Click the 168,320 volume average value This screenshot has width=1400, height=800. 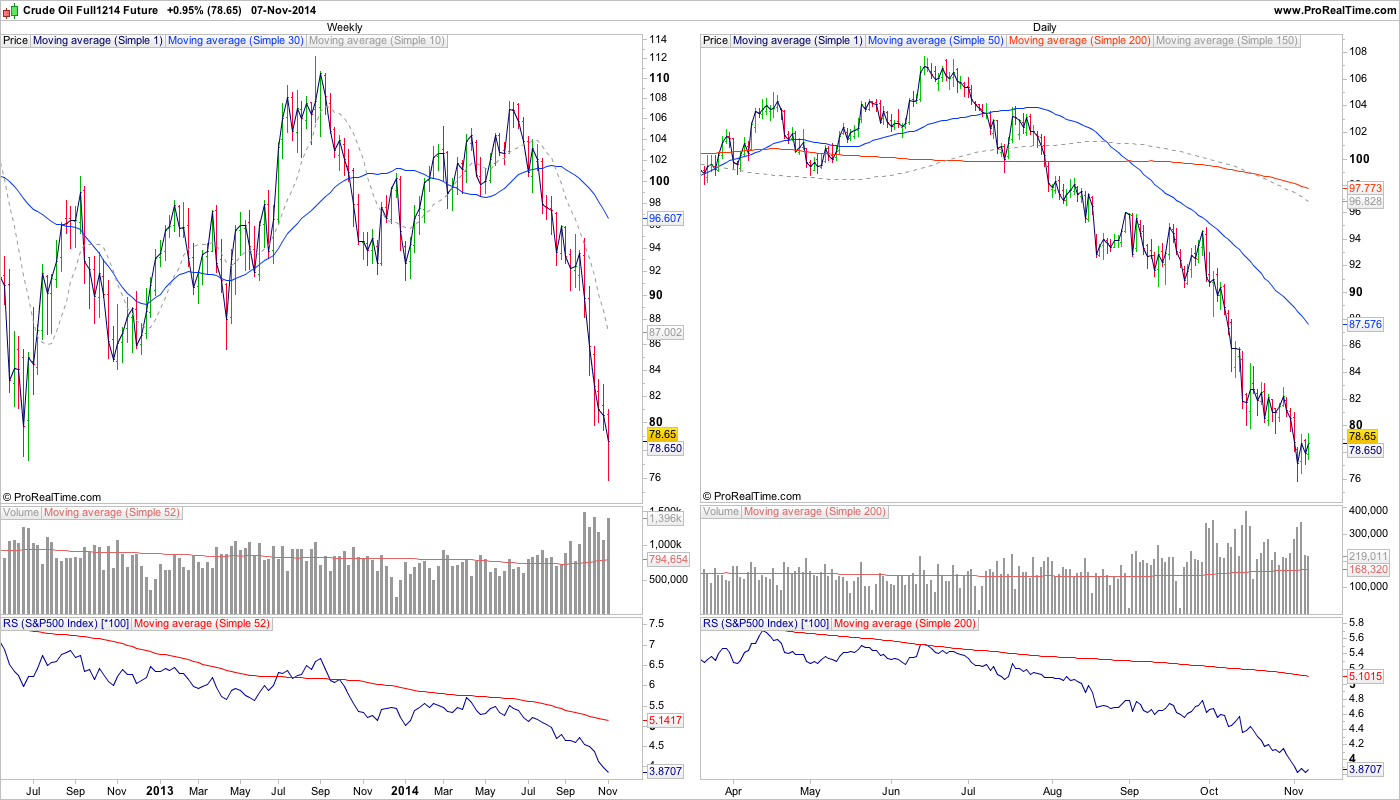point(1367,569)
